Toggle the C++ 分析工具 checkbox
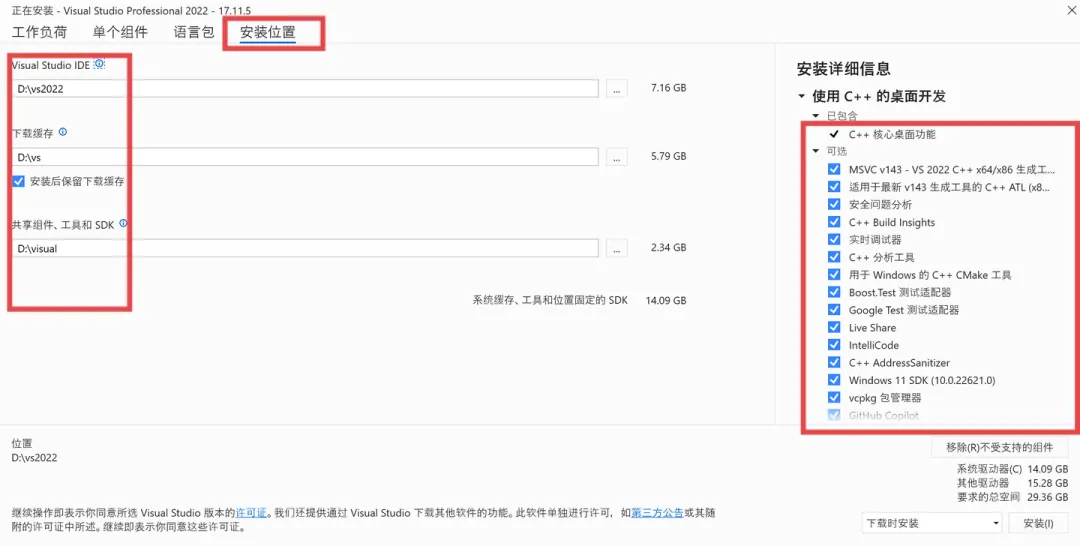 [834, 257]
